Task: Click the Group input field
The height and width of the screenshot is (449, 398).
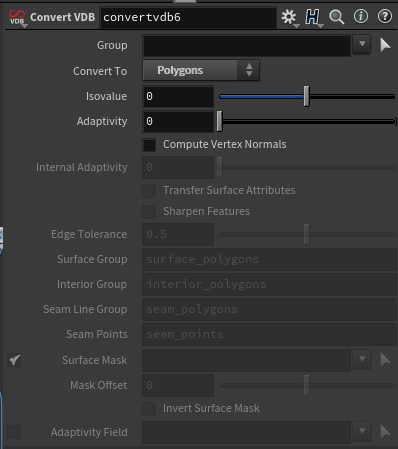Action: pos(246,45)
